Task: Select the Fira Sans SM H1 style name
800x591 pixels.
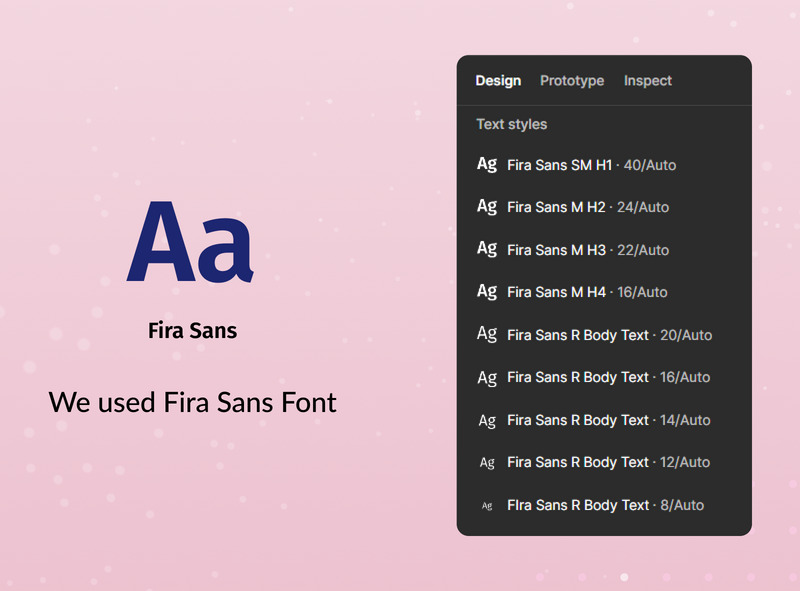Action: coord(559,165)
